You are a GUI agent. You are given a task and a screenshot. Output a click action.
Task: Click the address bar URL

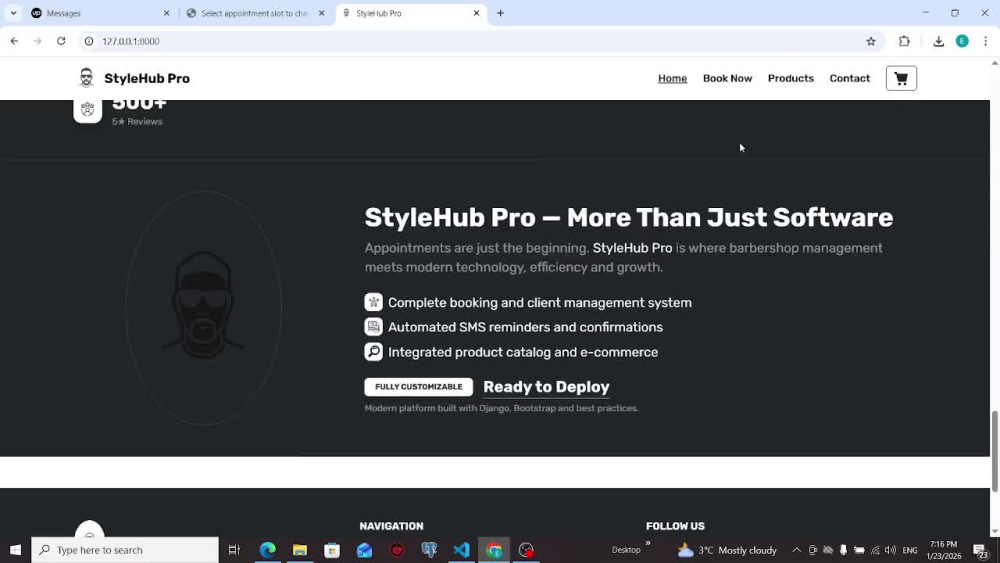[131, 41]
